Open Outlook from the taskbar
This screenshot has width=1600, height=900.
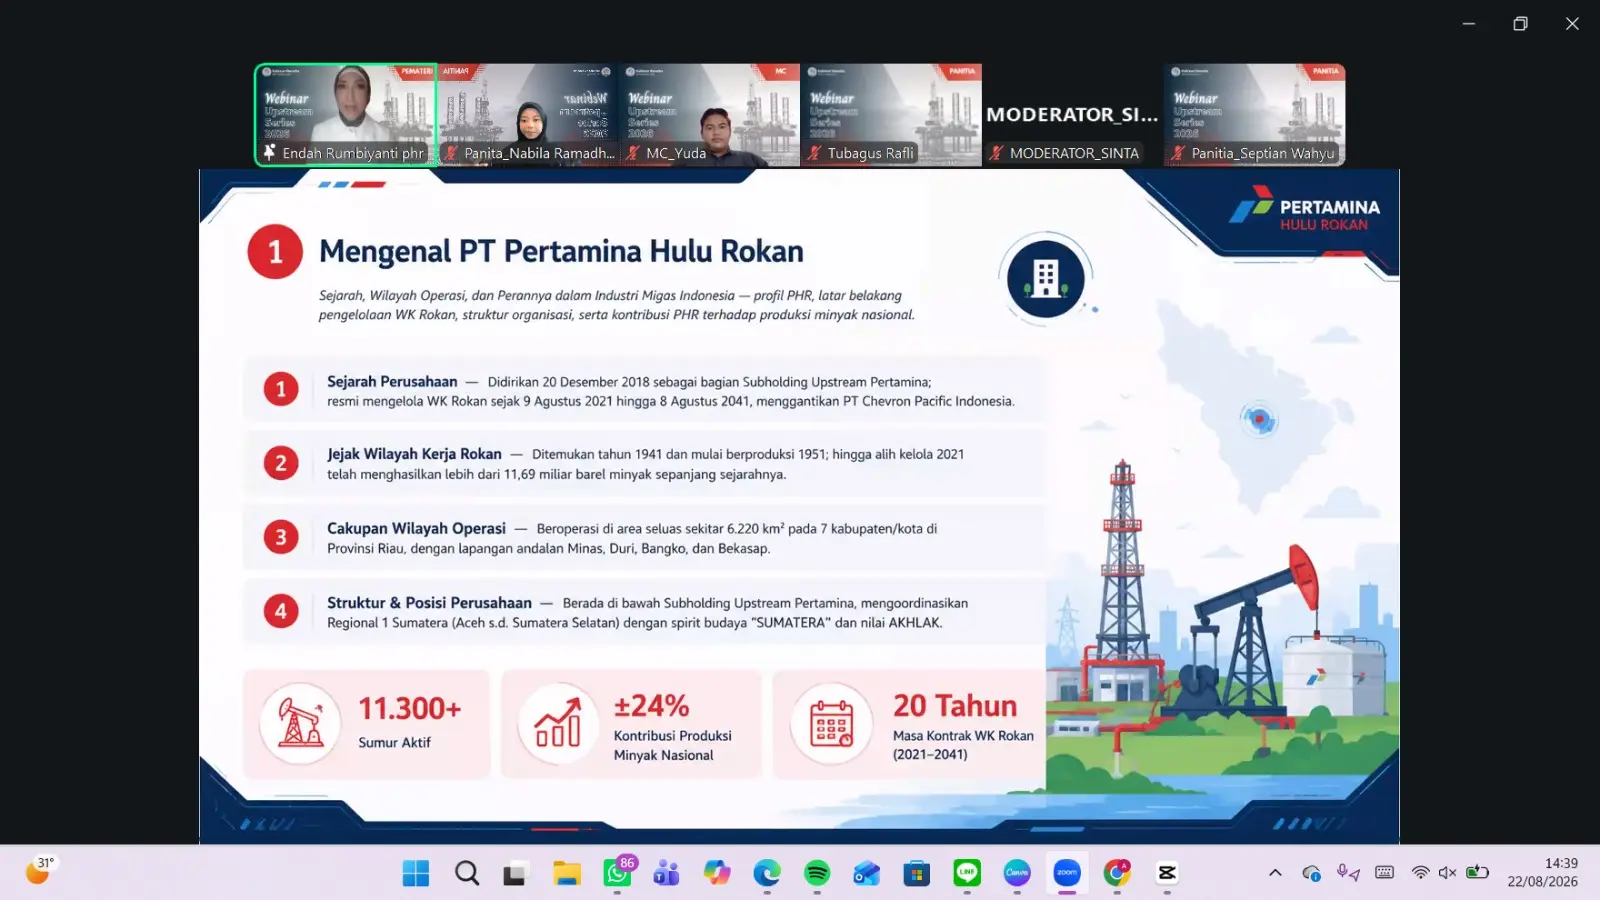867,873
